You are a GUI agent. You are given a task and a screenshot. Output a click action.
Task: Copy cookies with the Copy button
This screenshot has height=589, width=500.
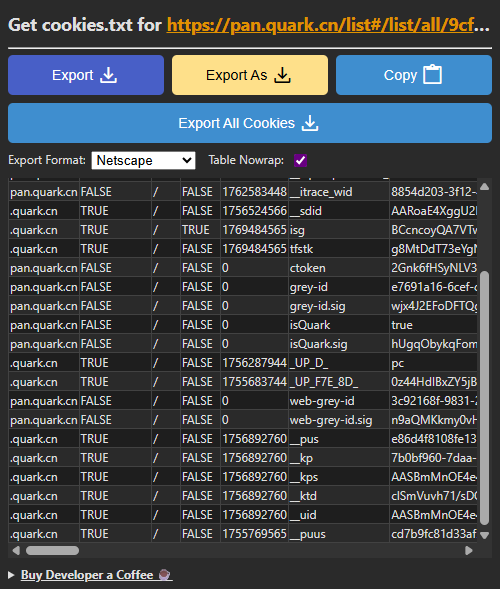pos(414,75)
